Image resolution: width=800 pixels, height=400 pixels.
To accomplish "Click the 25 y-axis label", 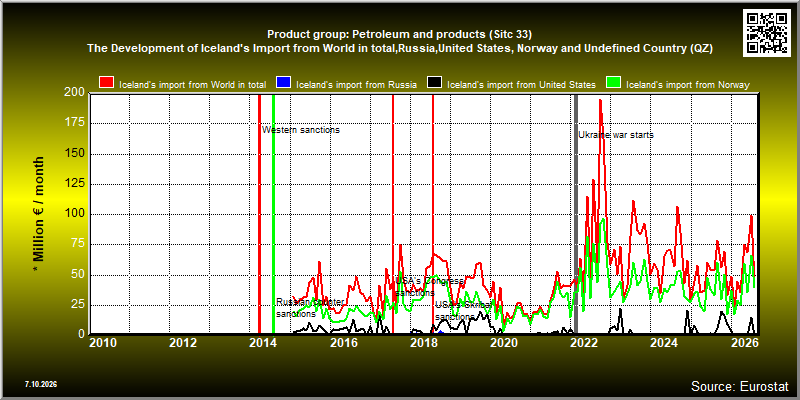I will pyautogui.click(x=79, y=305).
